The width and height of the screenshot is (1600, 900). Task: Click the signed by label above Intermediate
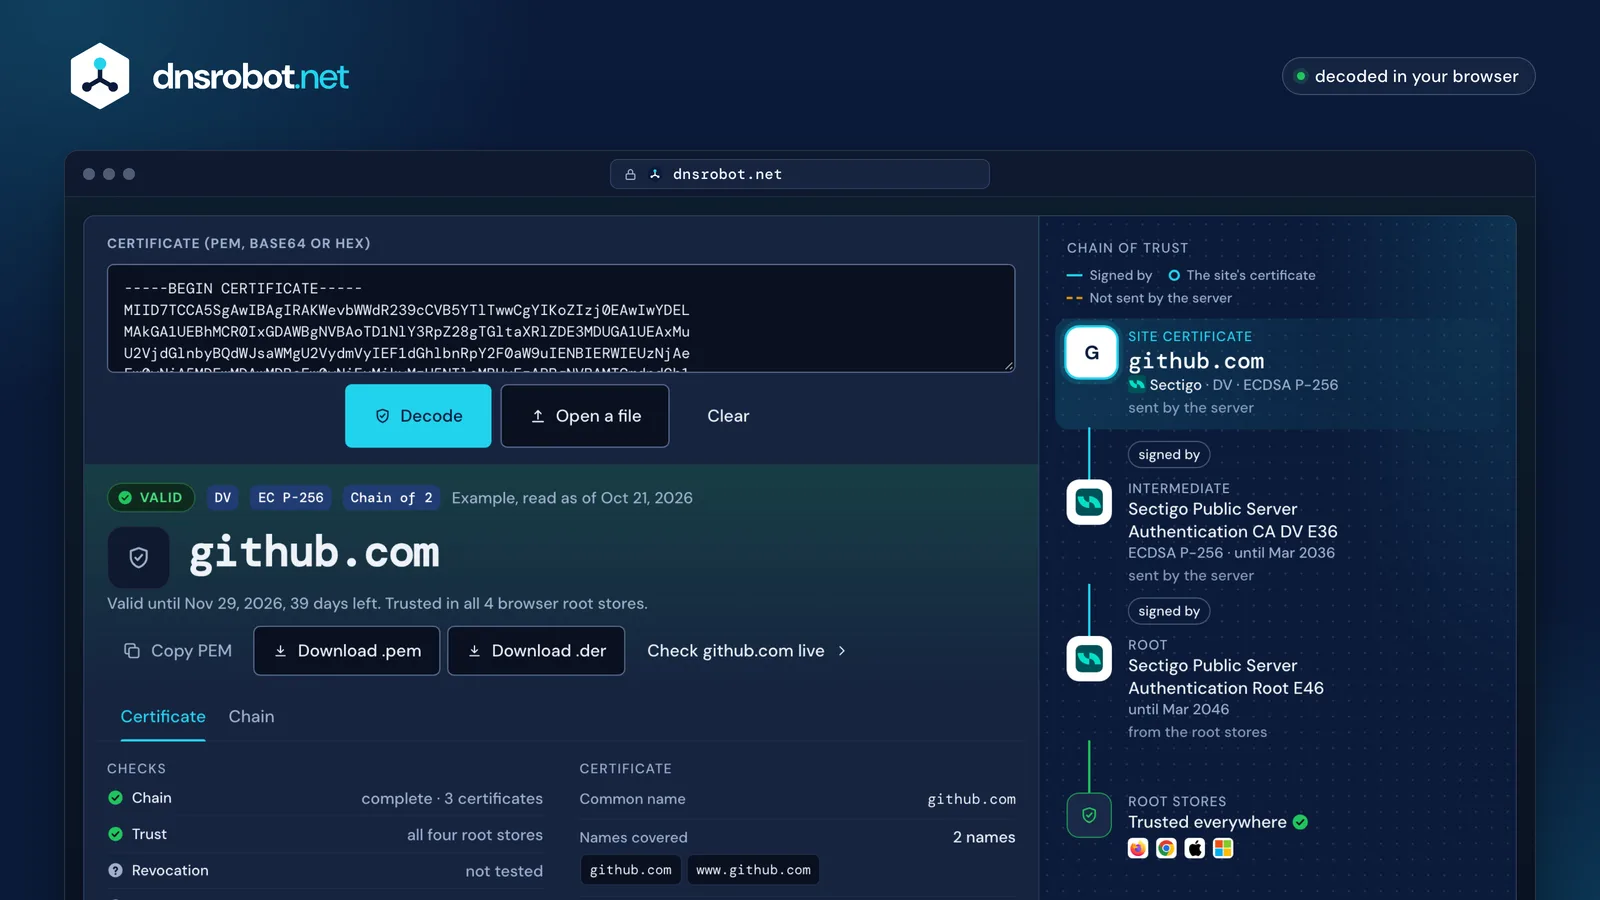click(x=1169, y=455)
